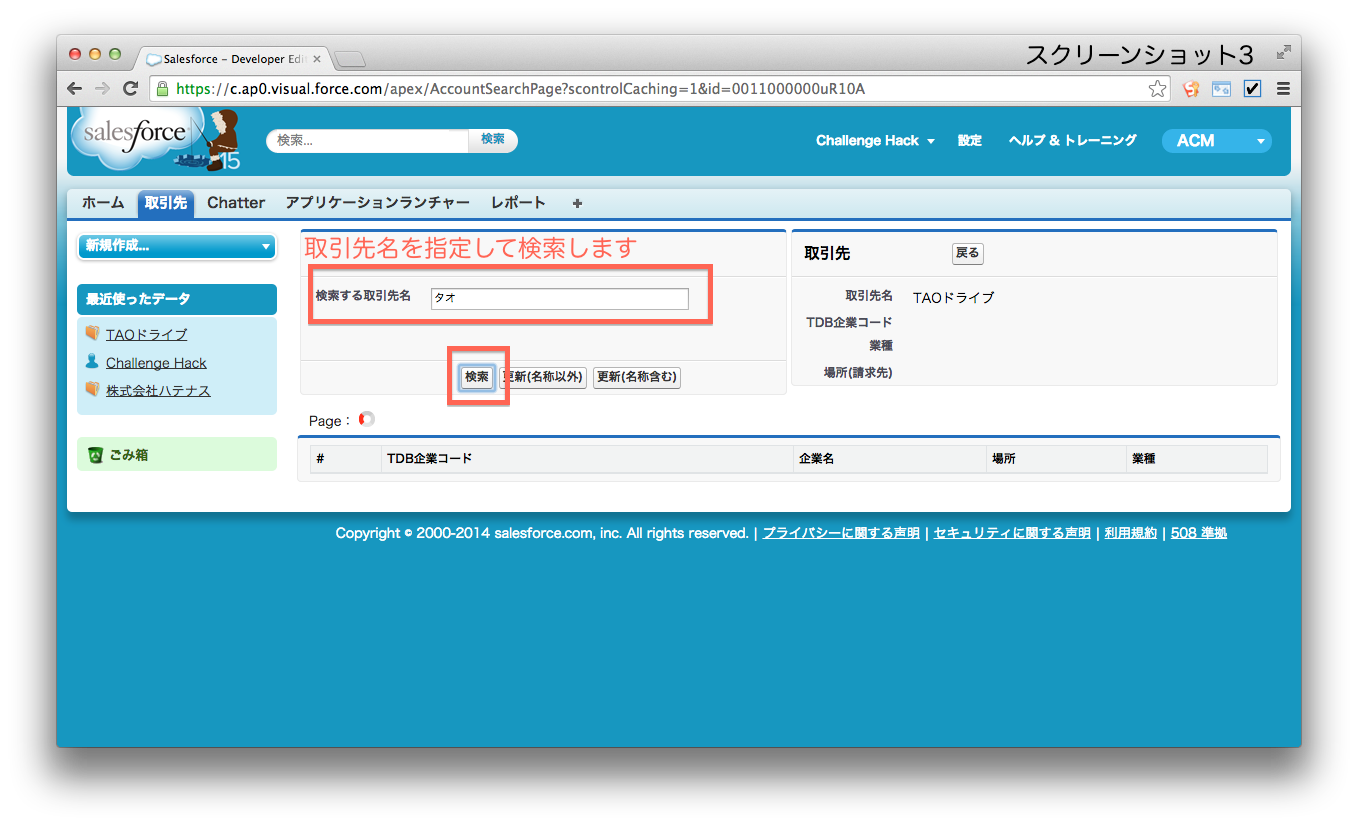Open プライバシーに関する声明 footer link
The height and width of the screenshot is (826, 1358).
[841, 533]
